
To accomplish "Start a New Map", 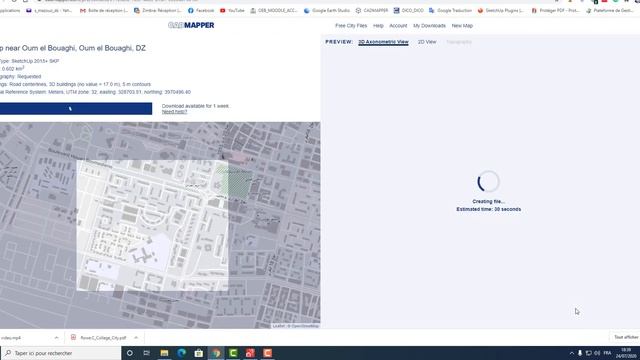I will click(x=462, y=26).
